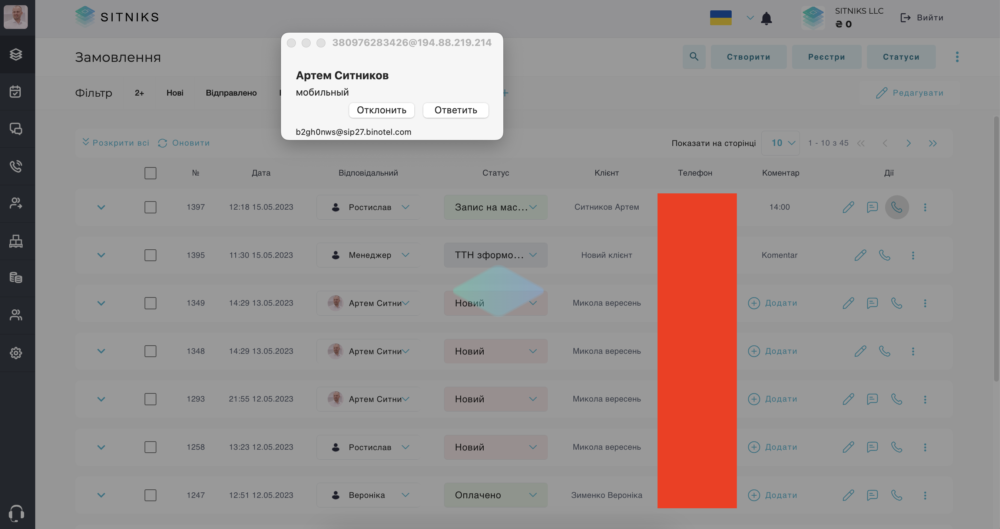This screenshot has height=529, width=1000.
Task: Open the settings gear in sidebar
Action: (x=16, y=353)
